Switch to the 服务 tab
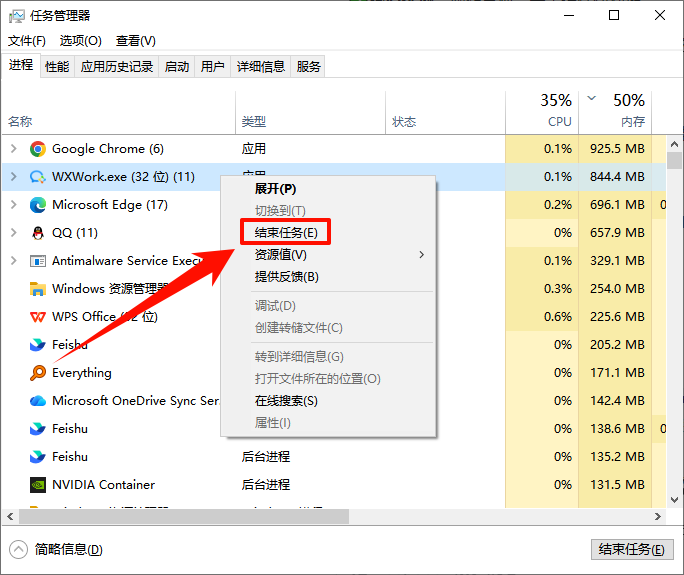 click(308, 67)
